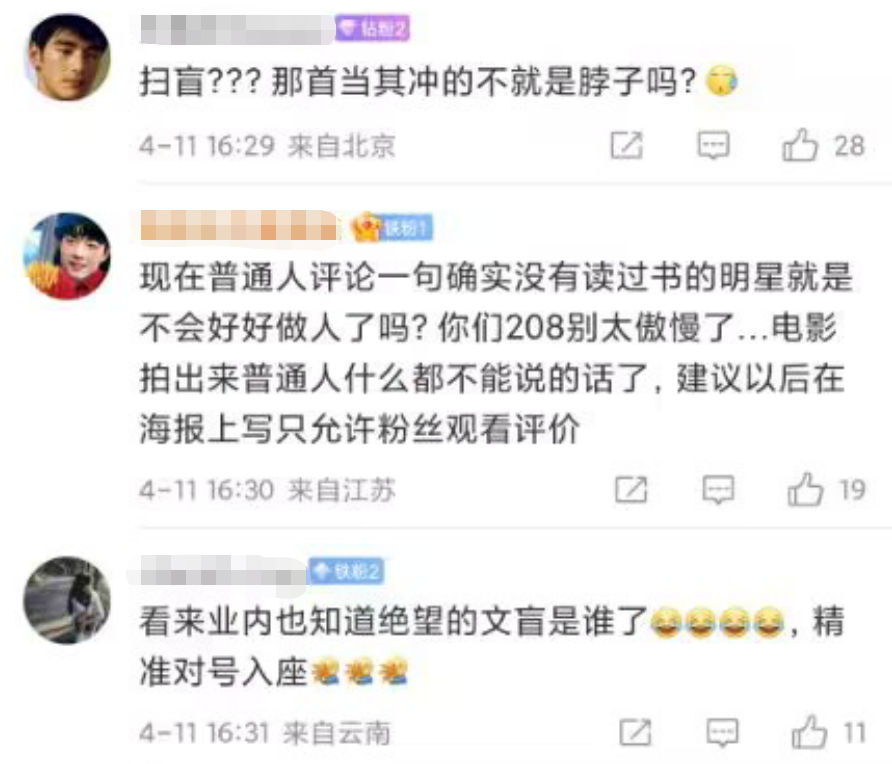Screen dimensions: 892x764
Task: Share the 16:29 Beijing comment
Action: tap(626, 145)
